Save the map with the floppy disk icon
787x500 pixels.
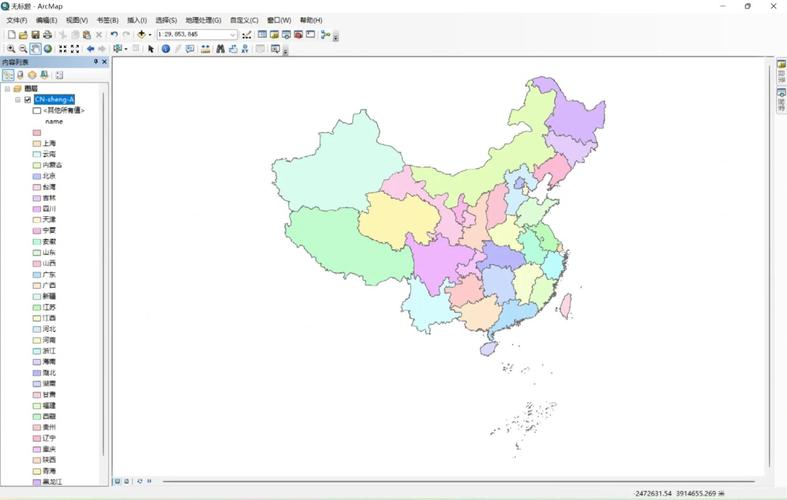pyautogui.click(x=36, y=35)
